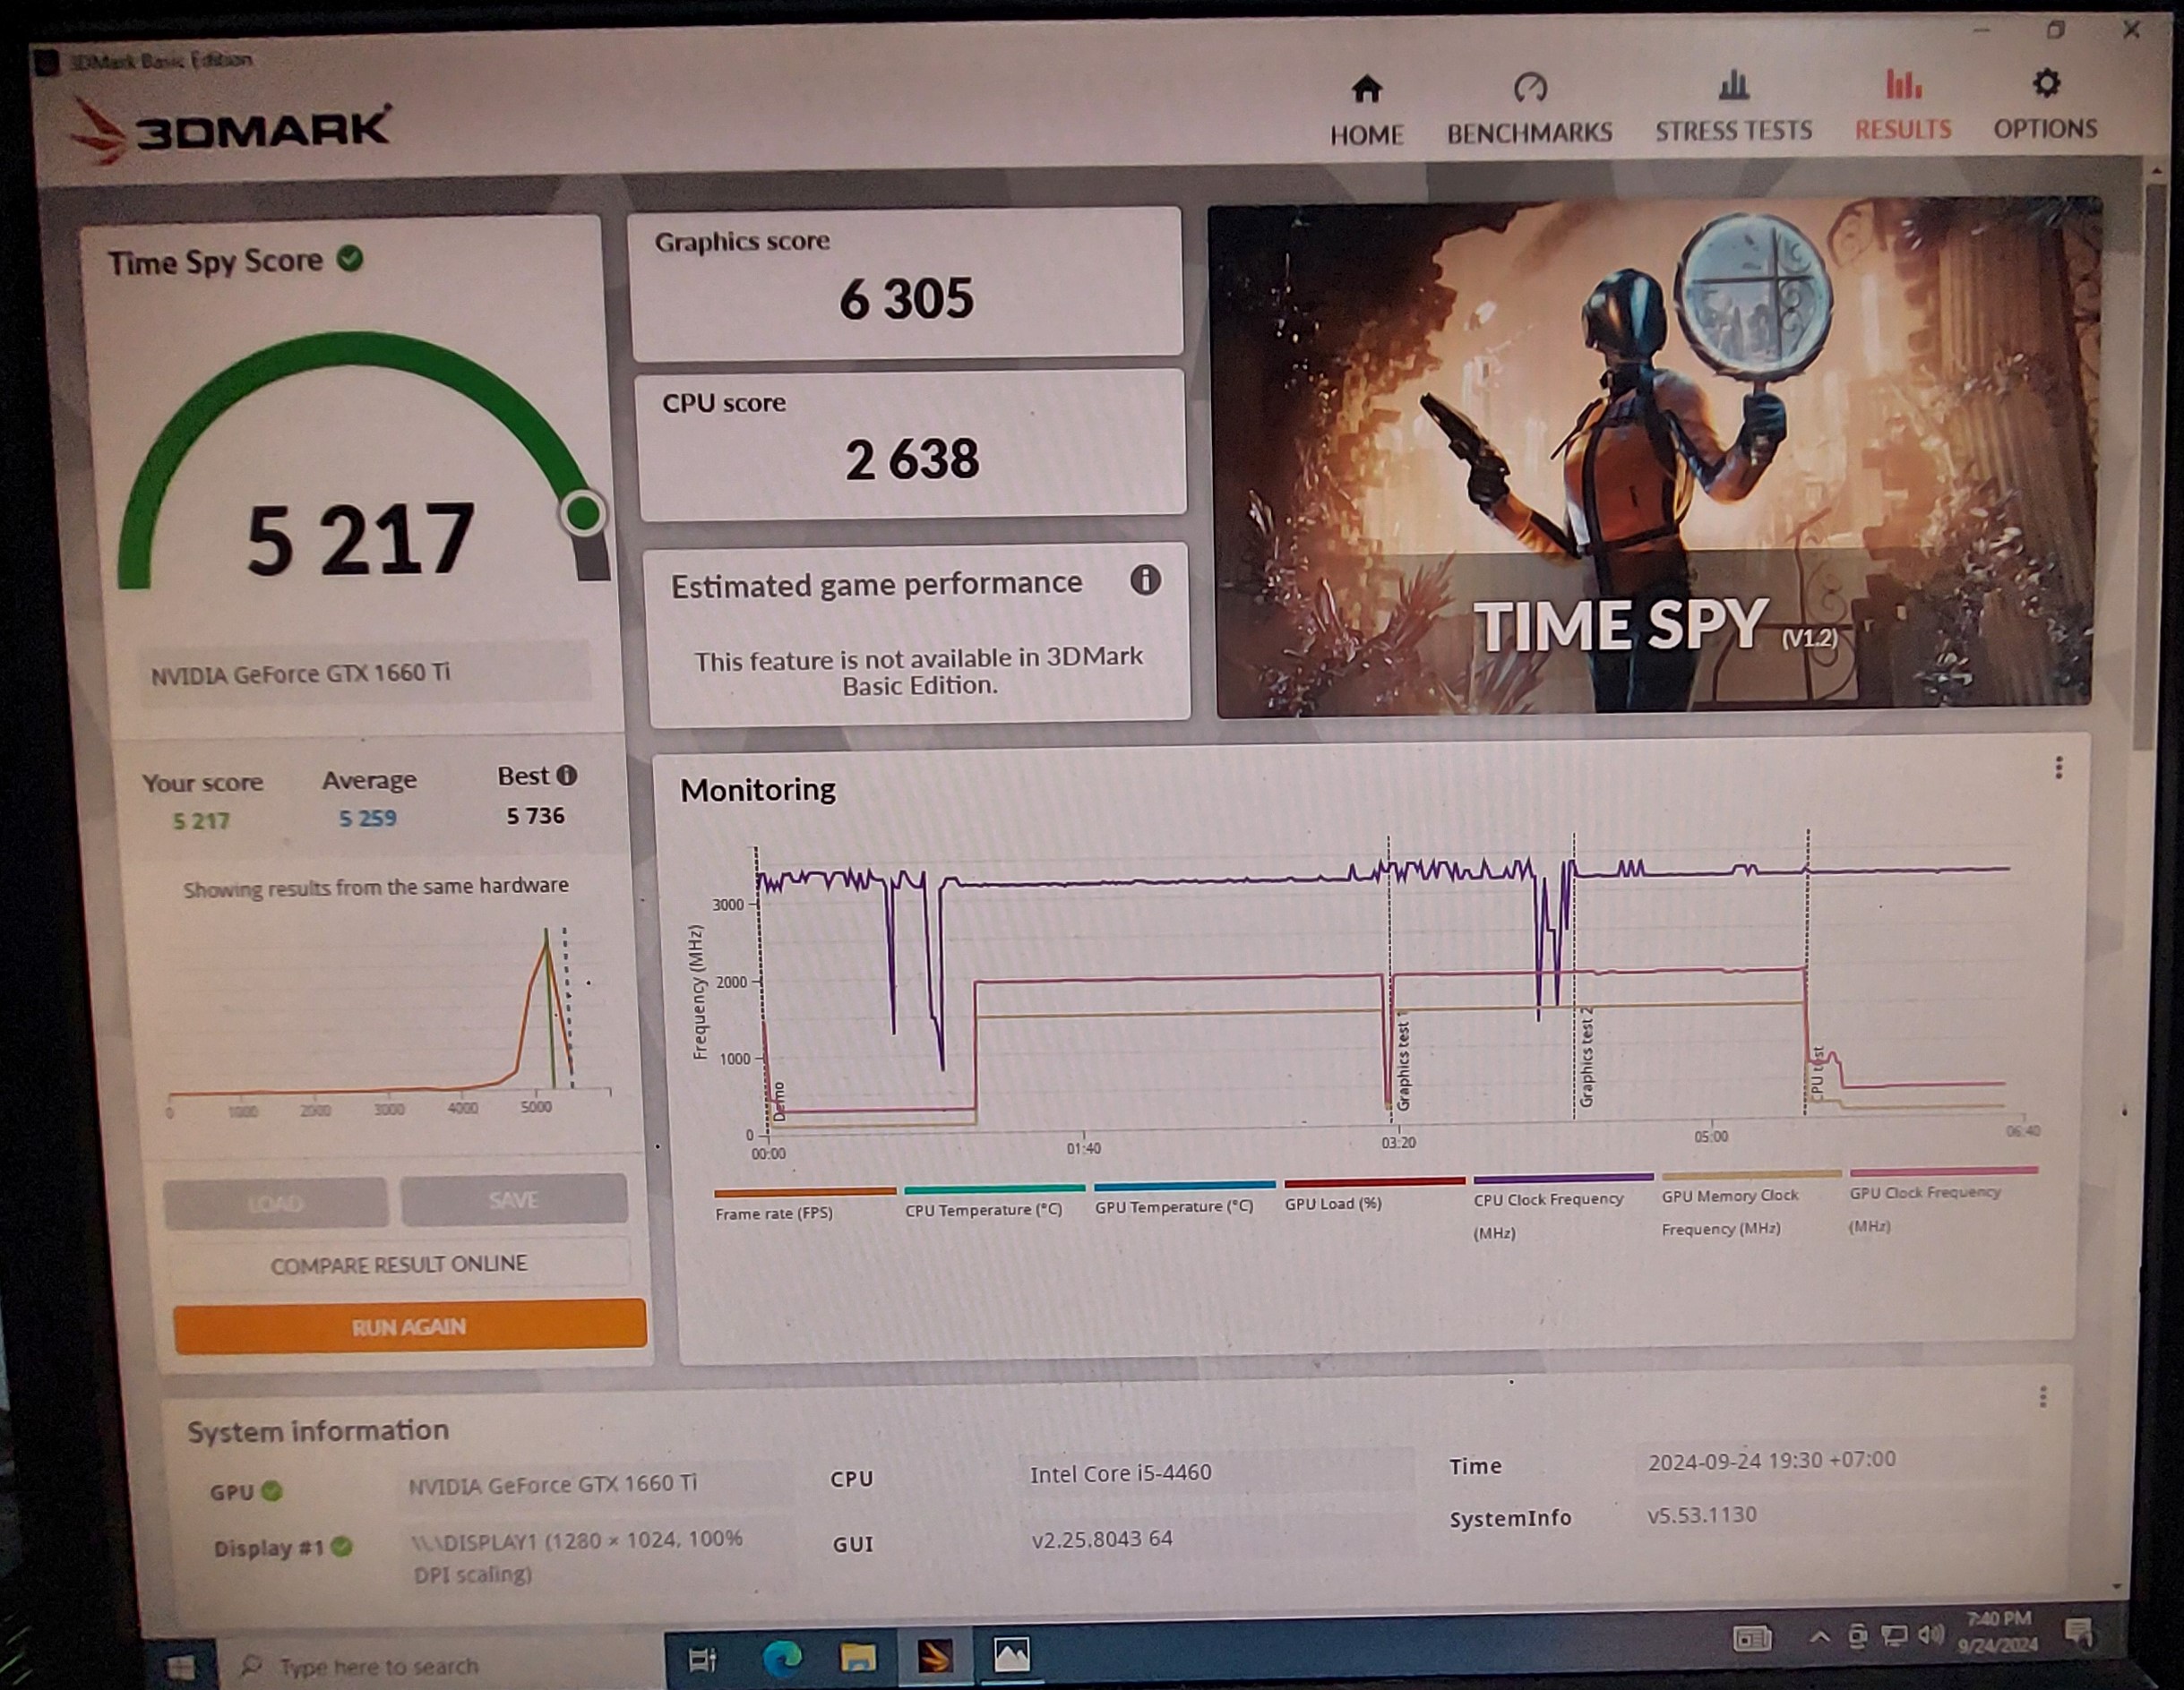
Task: Open Stress Tests bar chart icon
Action: pos(1733,86)
